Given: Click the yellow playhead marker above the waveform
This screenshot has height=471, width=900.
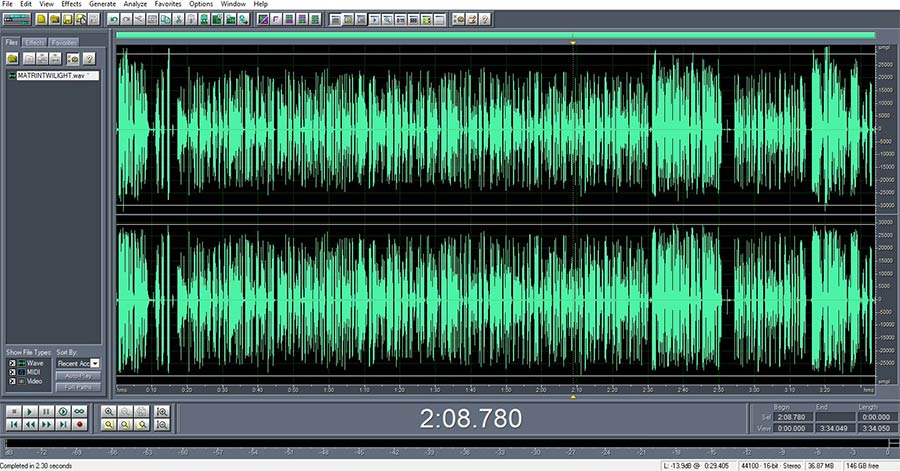Looking at the screenshot, I should tap(573, 42).
